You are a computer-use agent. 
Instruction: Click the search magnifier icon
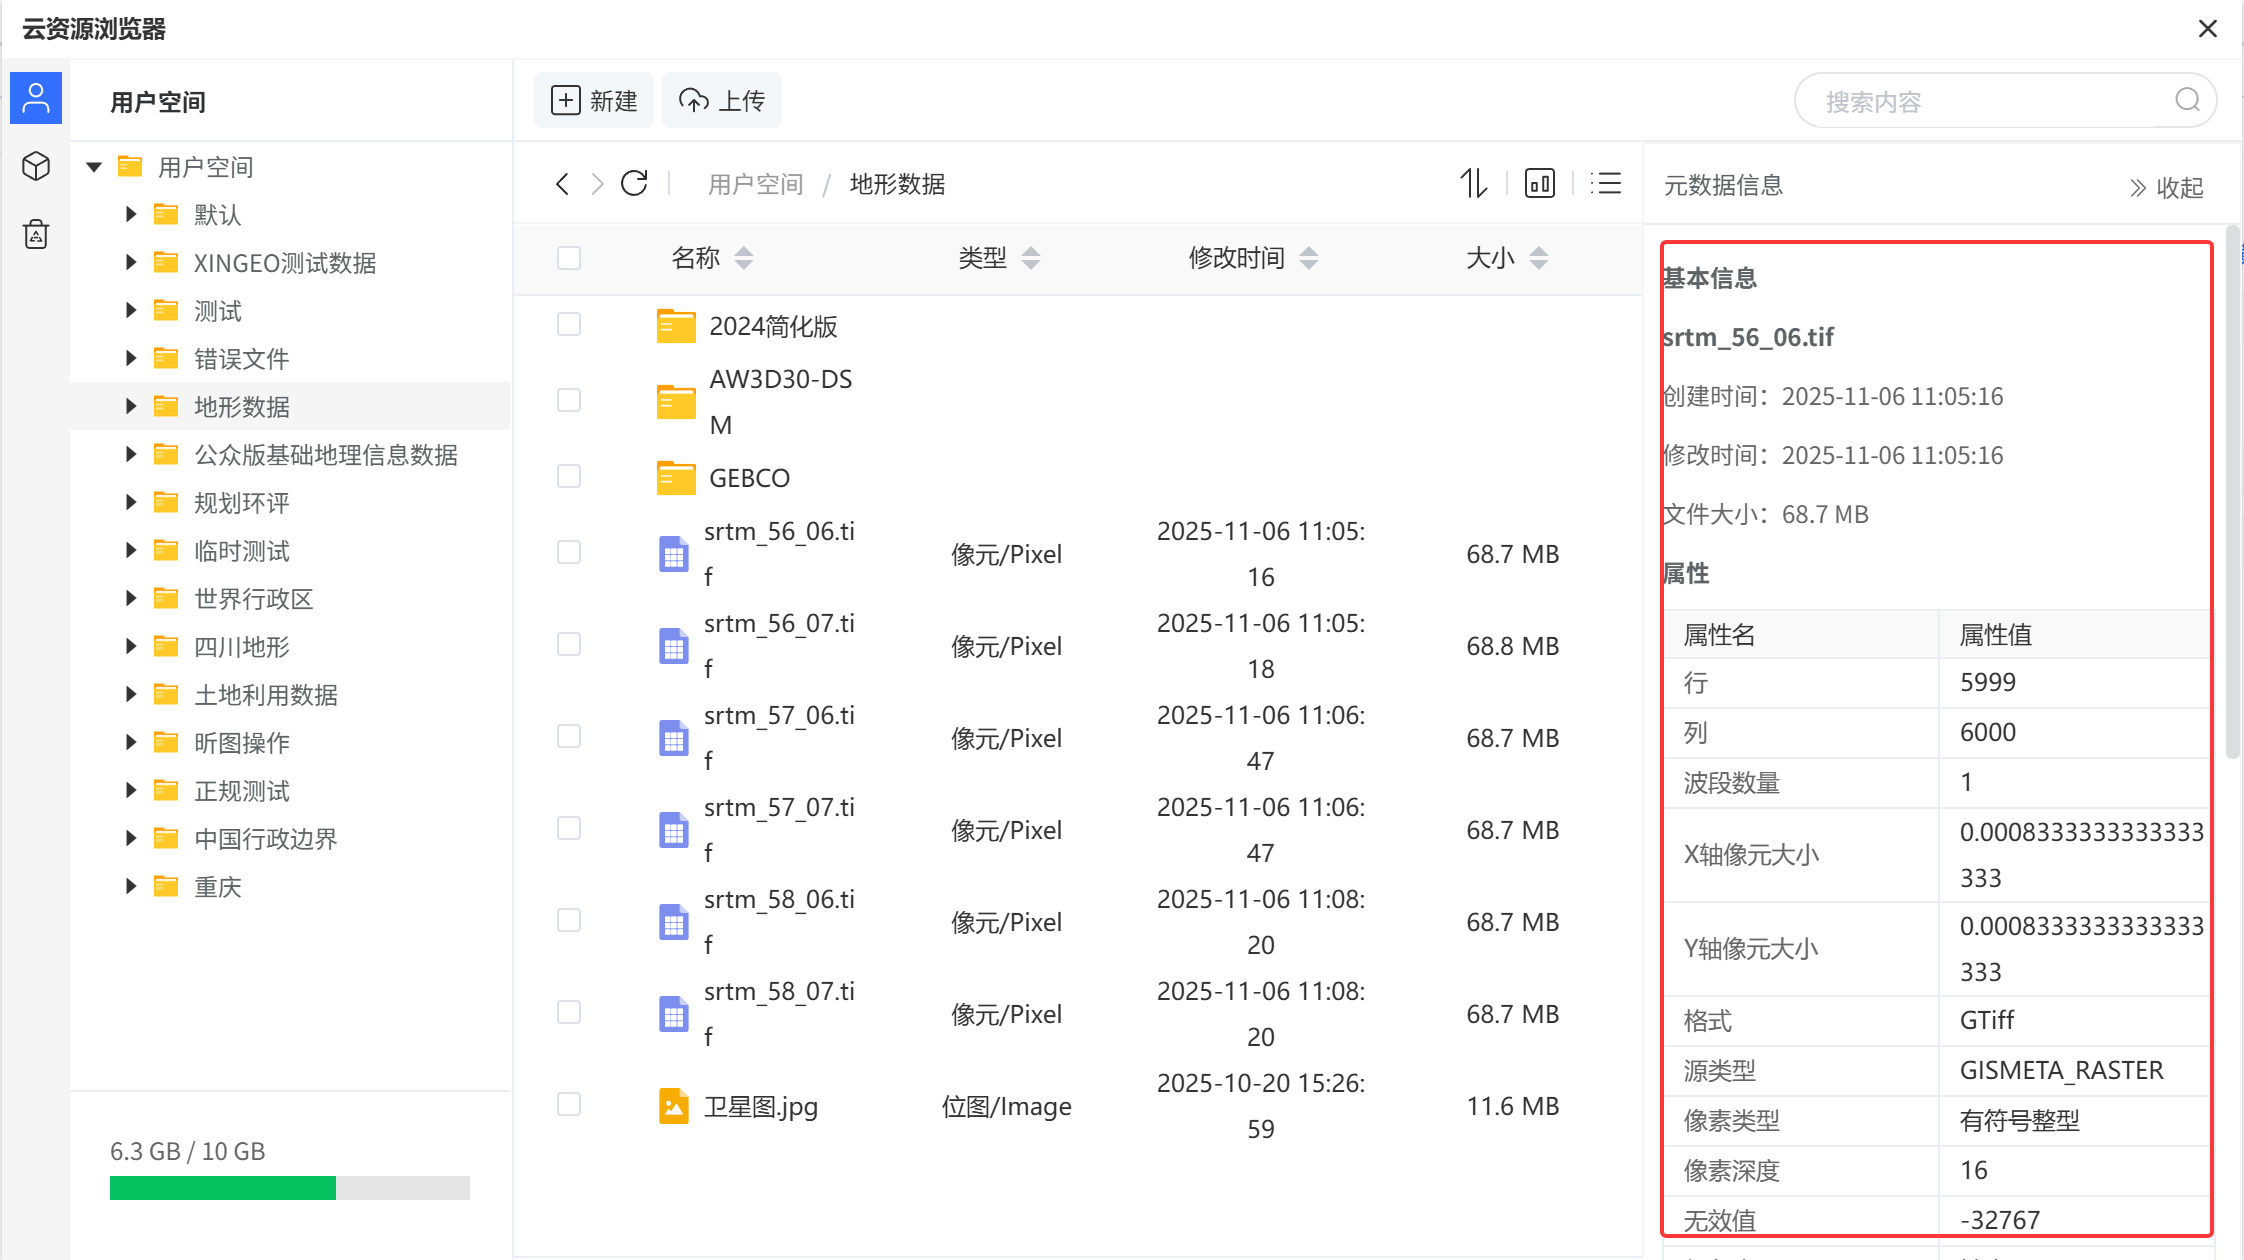(x=2188, y=100)
